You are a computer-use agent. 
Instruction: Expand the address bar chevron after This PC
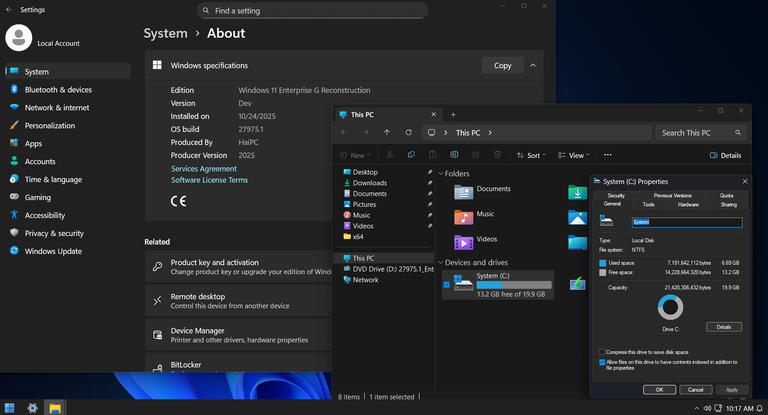(x=490, y=132)
